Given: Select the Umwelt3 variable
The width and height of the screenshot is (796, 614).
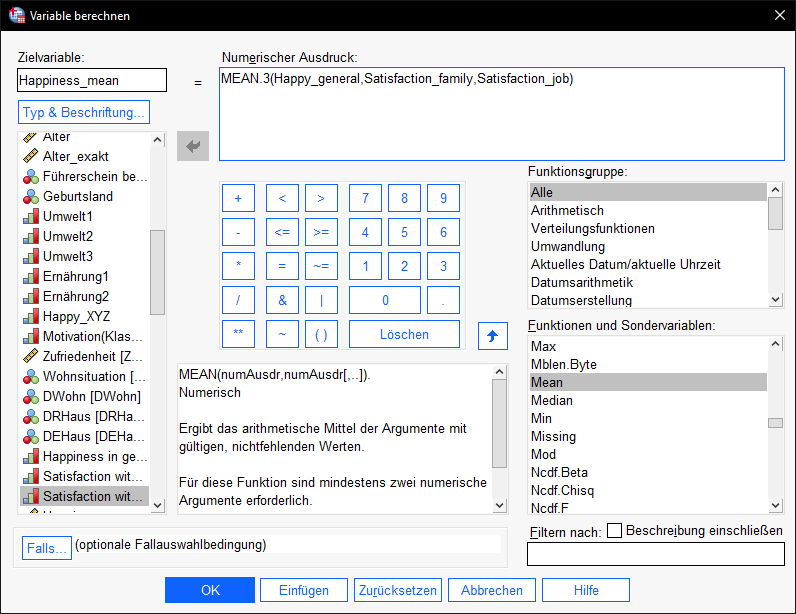Looking at the screenshot, I should 84,256.
